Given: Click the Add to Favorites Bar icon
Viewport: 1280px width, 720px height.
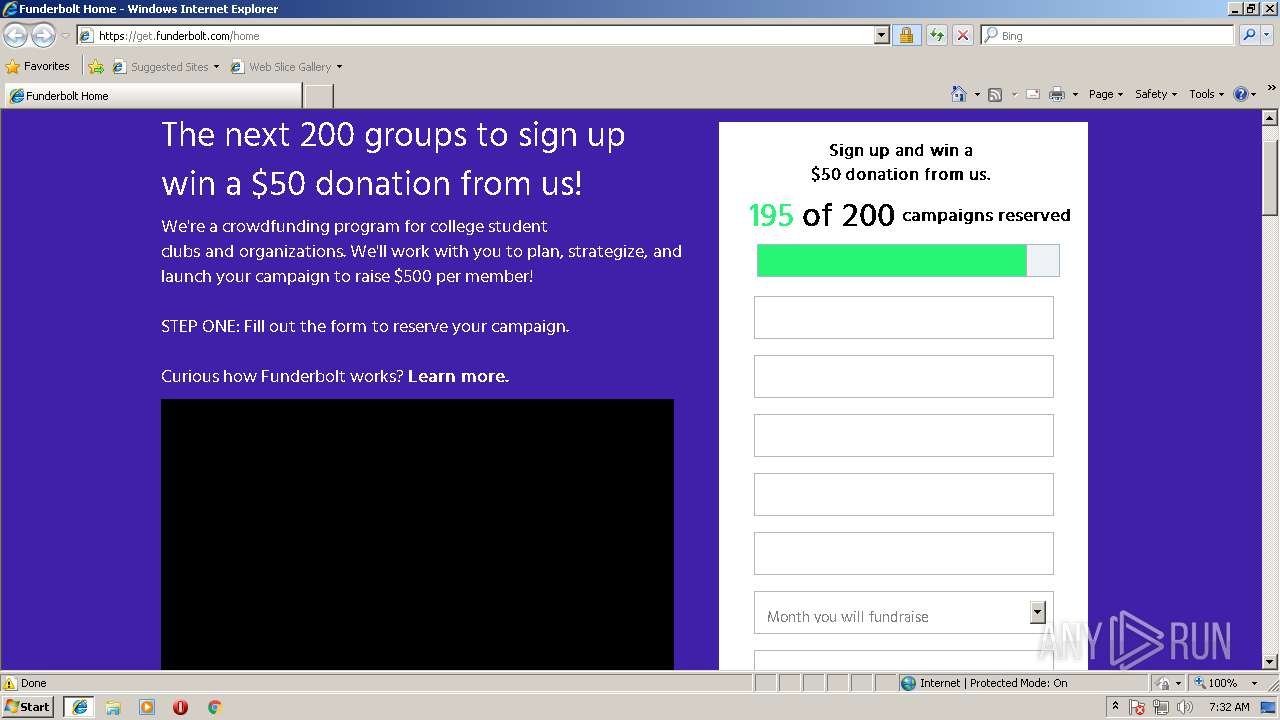Looking at the screenshot, I should (x=96, y=67).
